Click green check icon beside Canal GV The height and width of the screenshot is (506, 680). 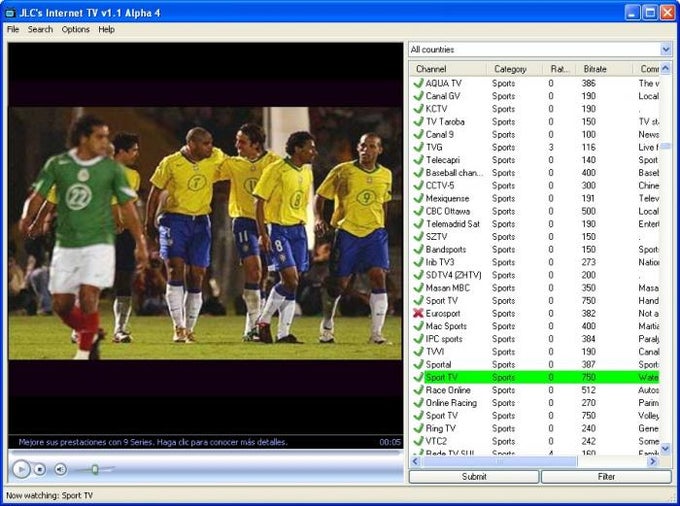click(418, 96)
